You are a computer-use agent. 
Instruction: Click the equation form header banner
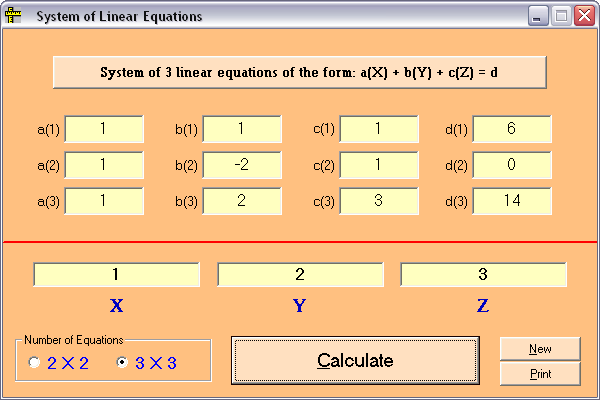click(300, 72)
